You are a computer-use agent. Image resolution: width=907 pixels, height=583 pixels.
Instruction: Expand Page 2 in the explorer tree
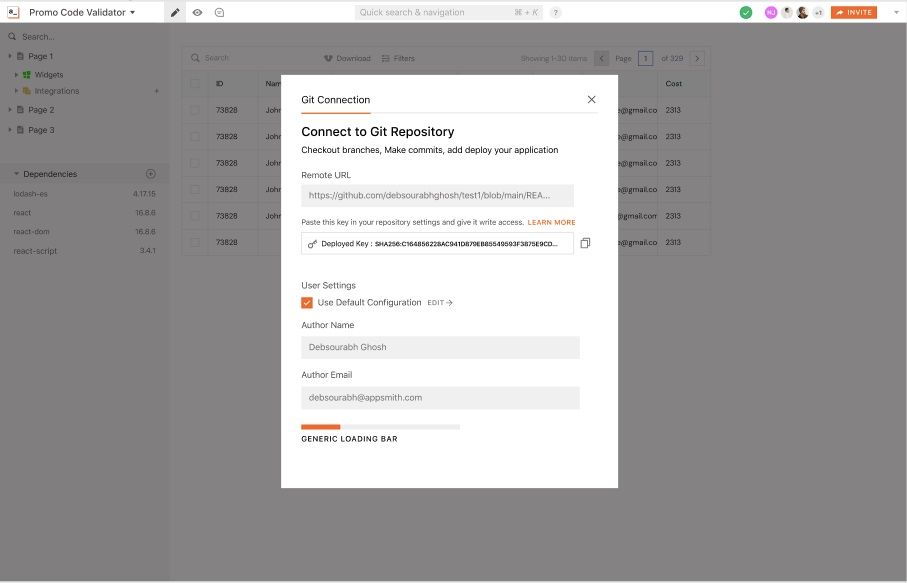tap(10, 109)
